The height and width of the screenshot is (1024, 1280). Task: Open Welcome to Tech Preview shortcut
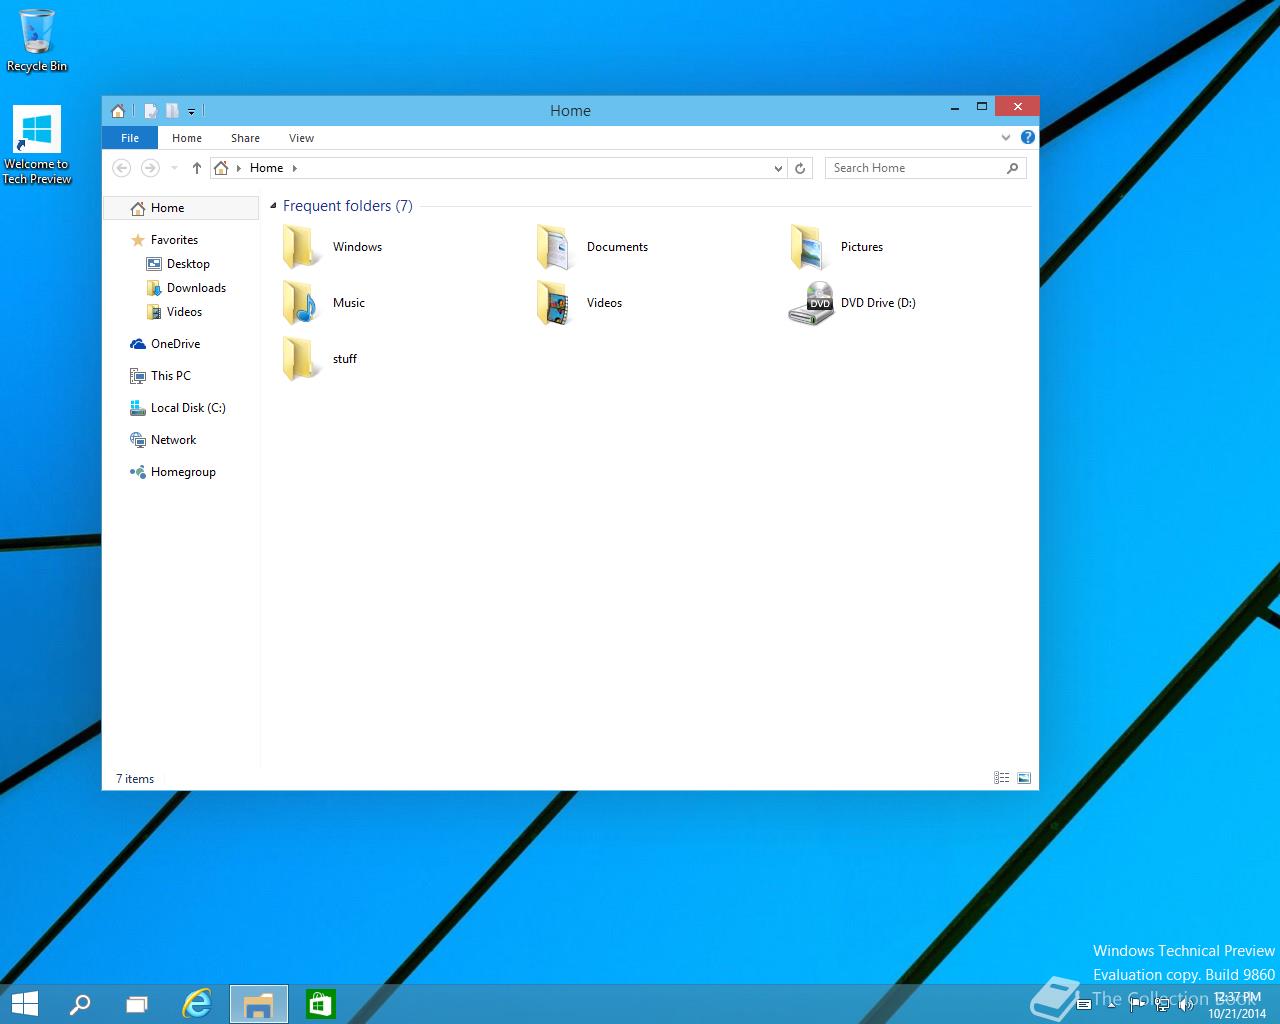point(37,146)
